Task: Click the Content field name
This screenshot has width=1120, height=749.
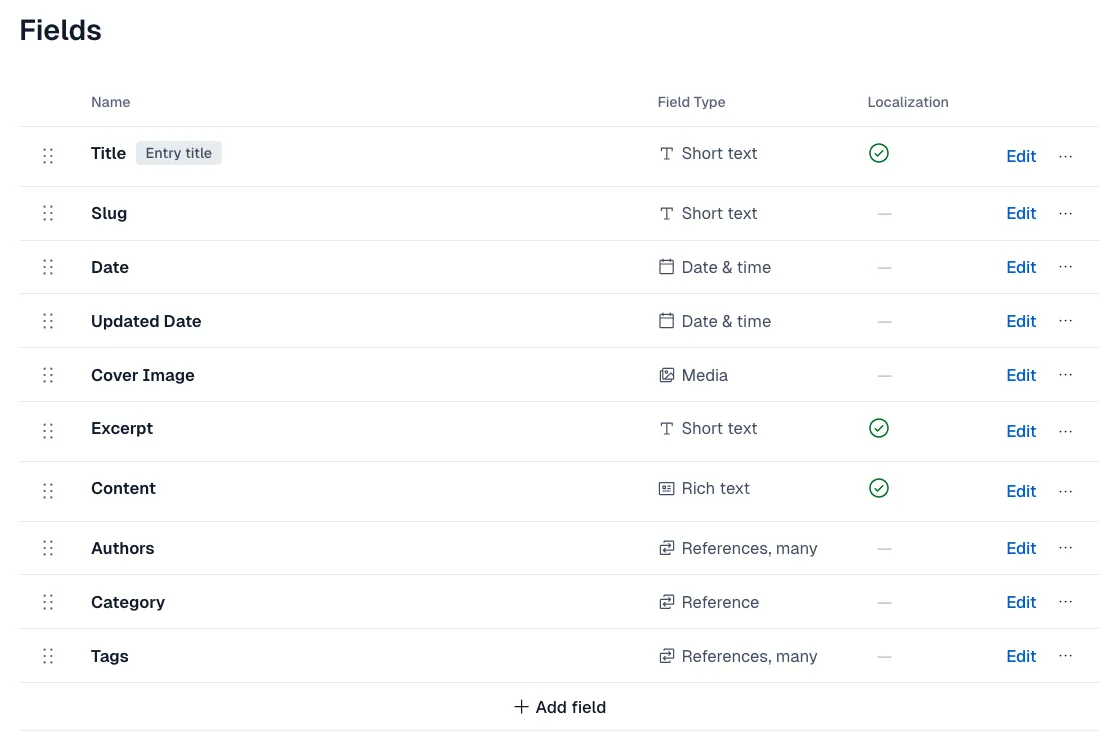Action: (x=123, y=488)
